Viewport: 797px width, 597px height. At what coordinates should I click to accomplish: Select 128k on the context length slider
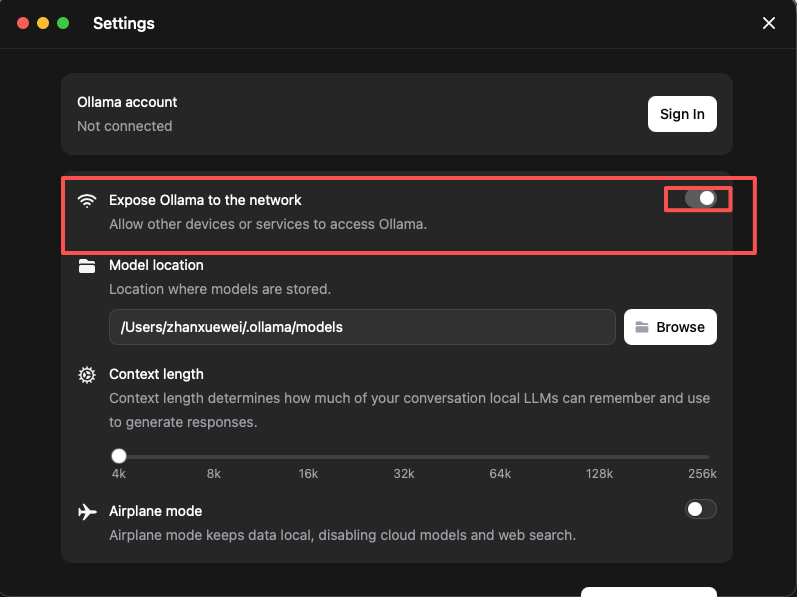click(599, 456)
